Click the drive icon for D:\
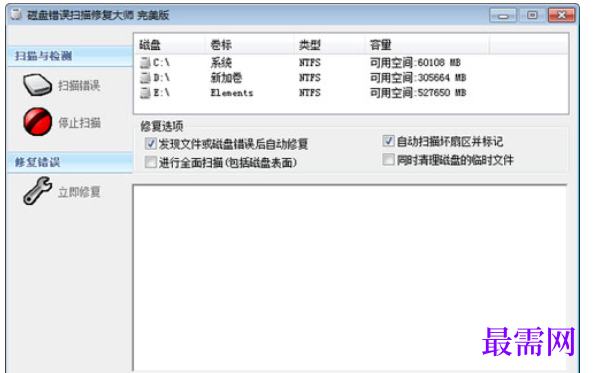 click(145, 78)
